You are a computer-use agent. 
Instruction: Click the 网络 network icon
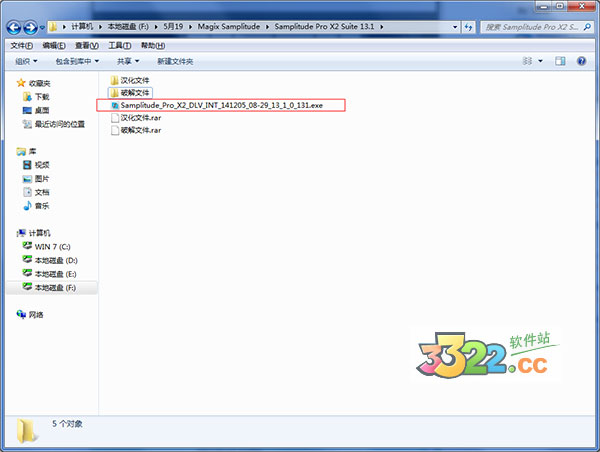(x=21, y=314)
